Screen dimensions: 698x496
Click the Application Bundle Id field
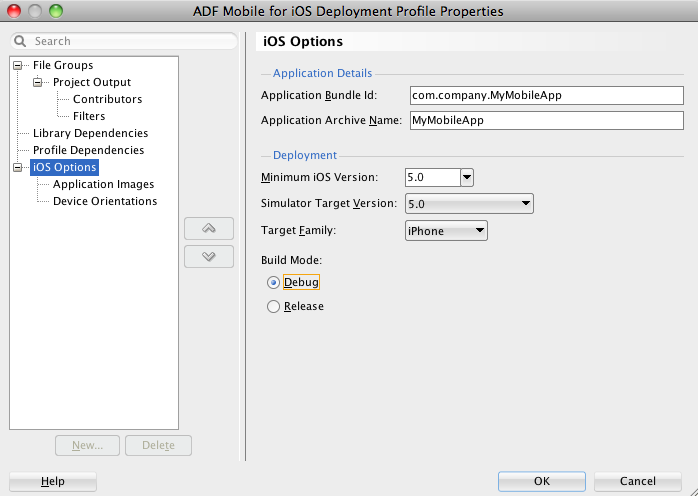click(547, 95)
